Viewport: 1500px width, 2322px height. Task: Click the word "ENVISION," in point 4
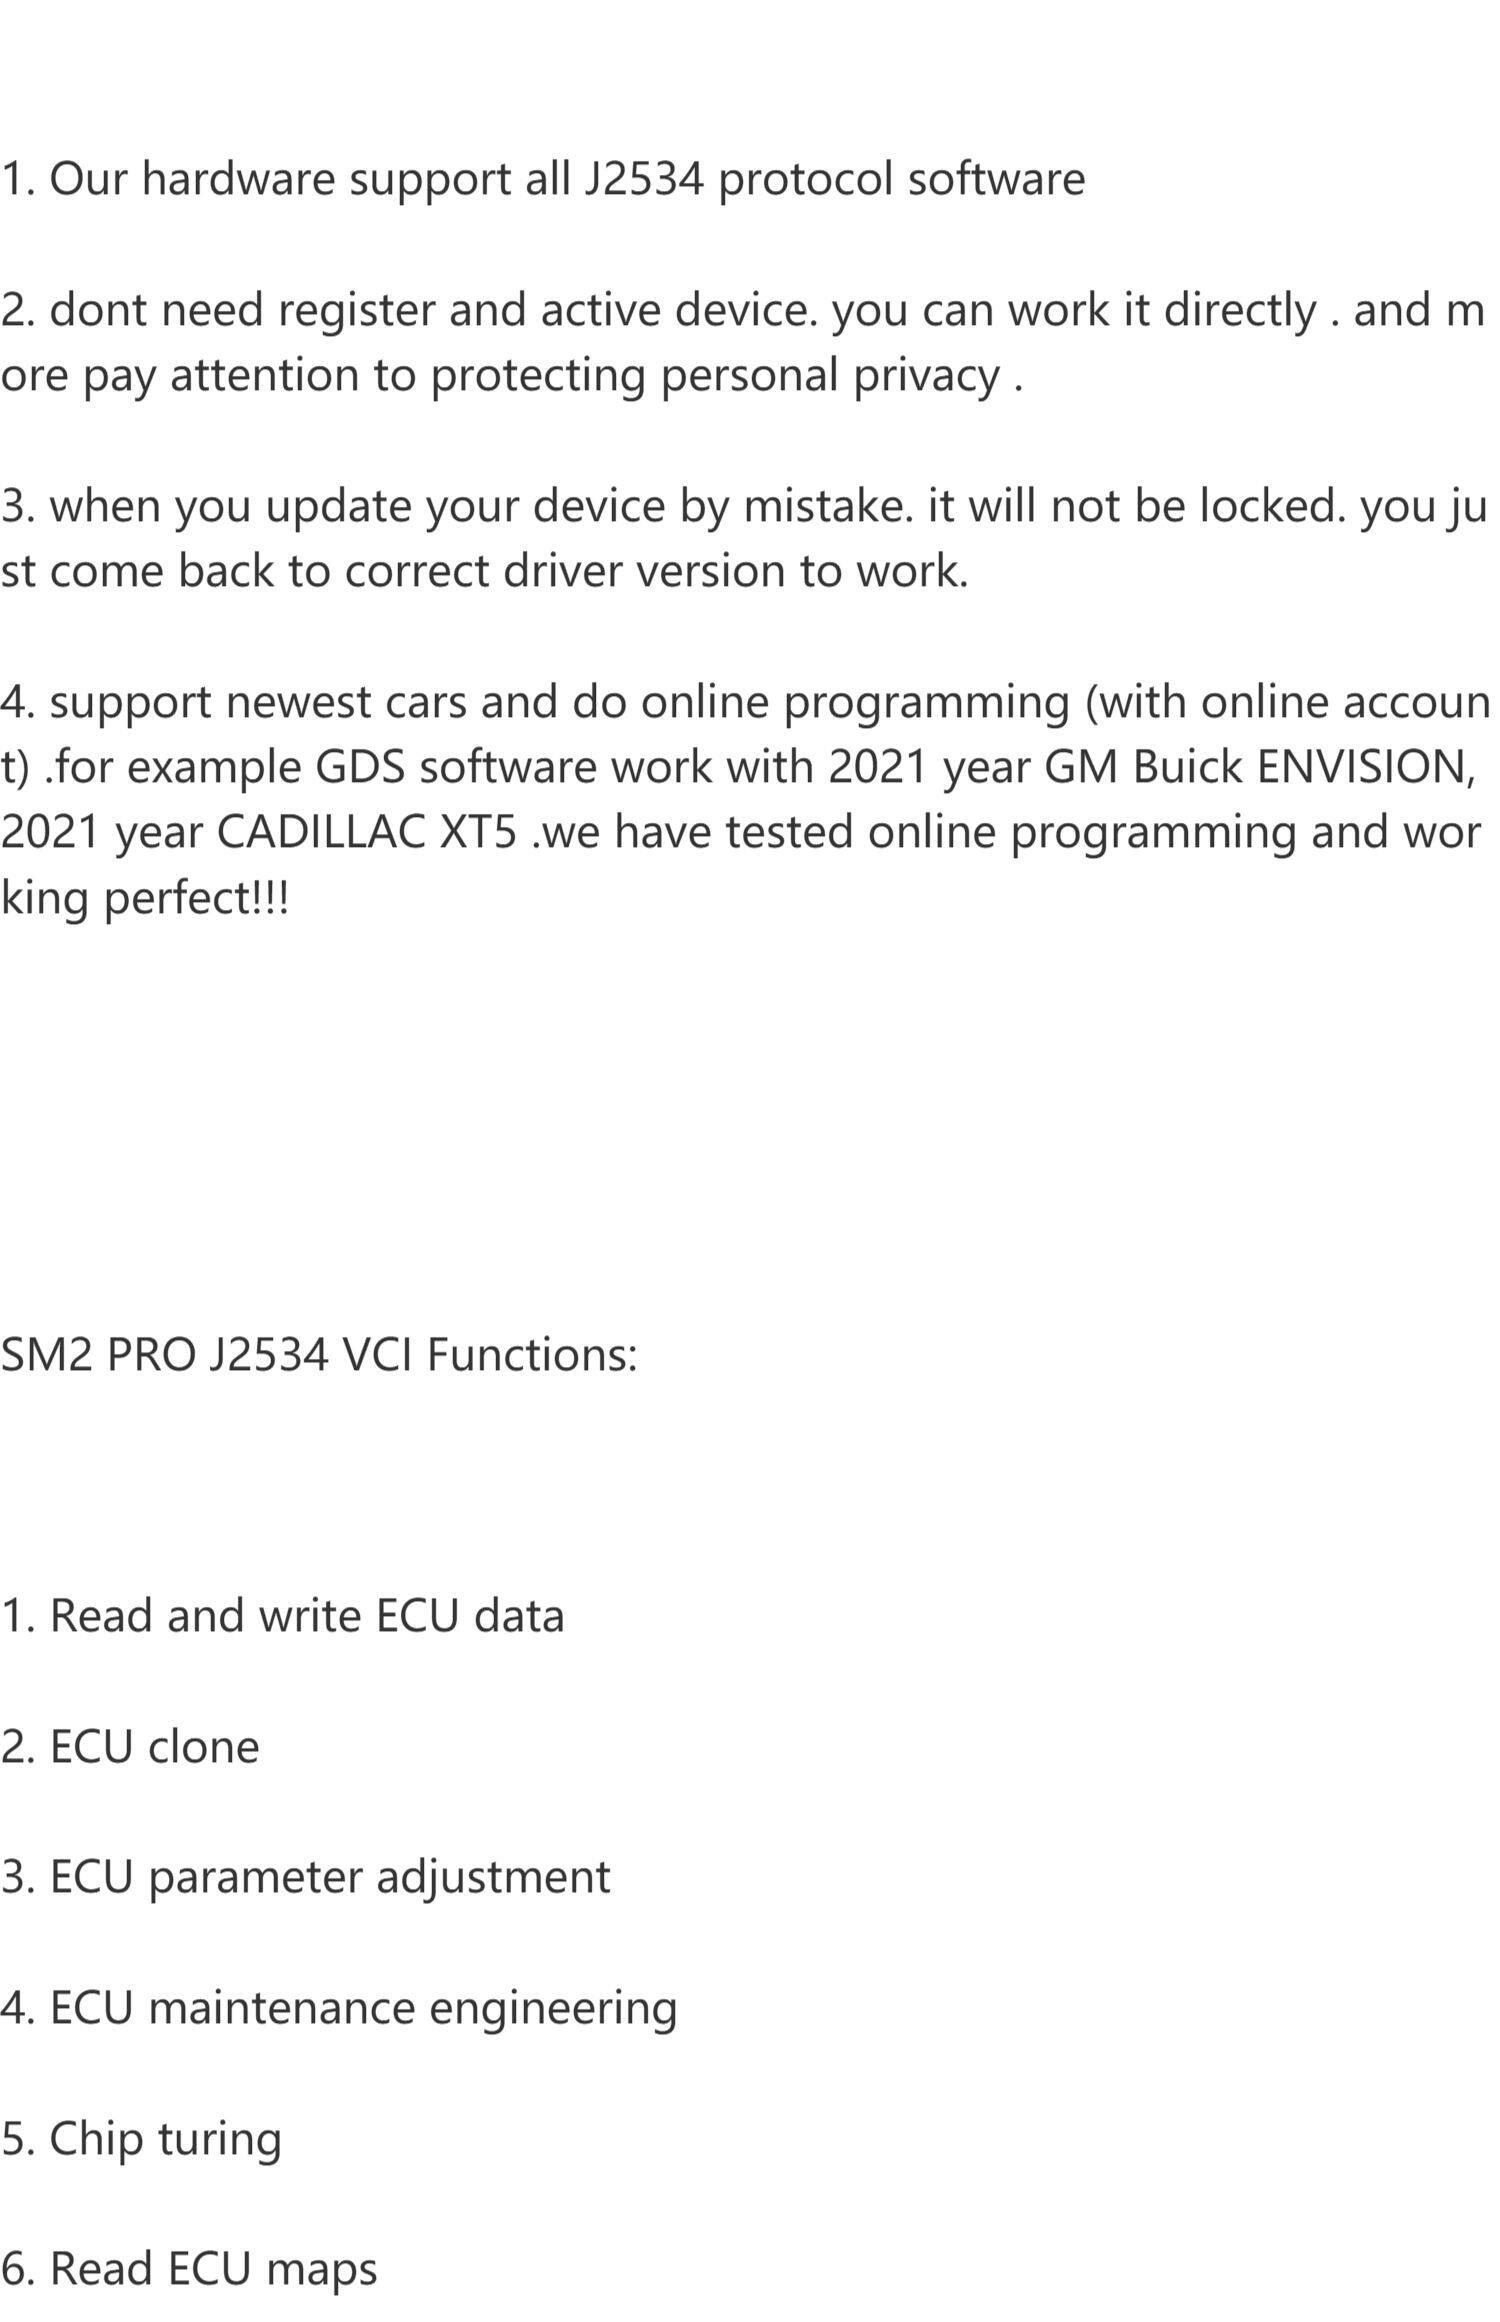click(x=1365, y=767)
